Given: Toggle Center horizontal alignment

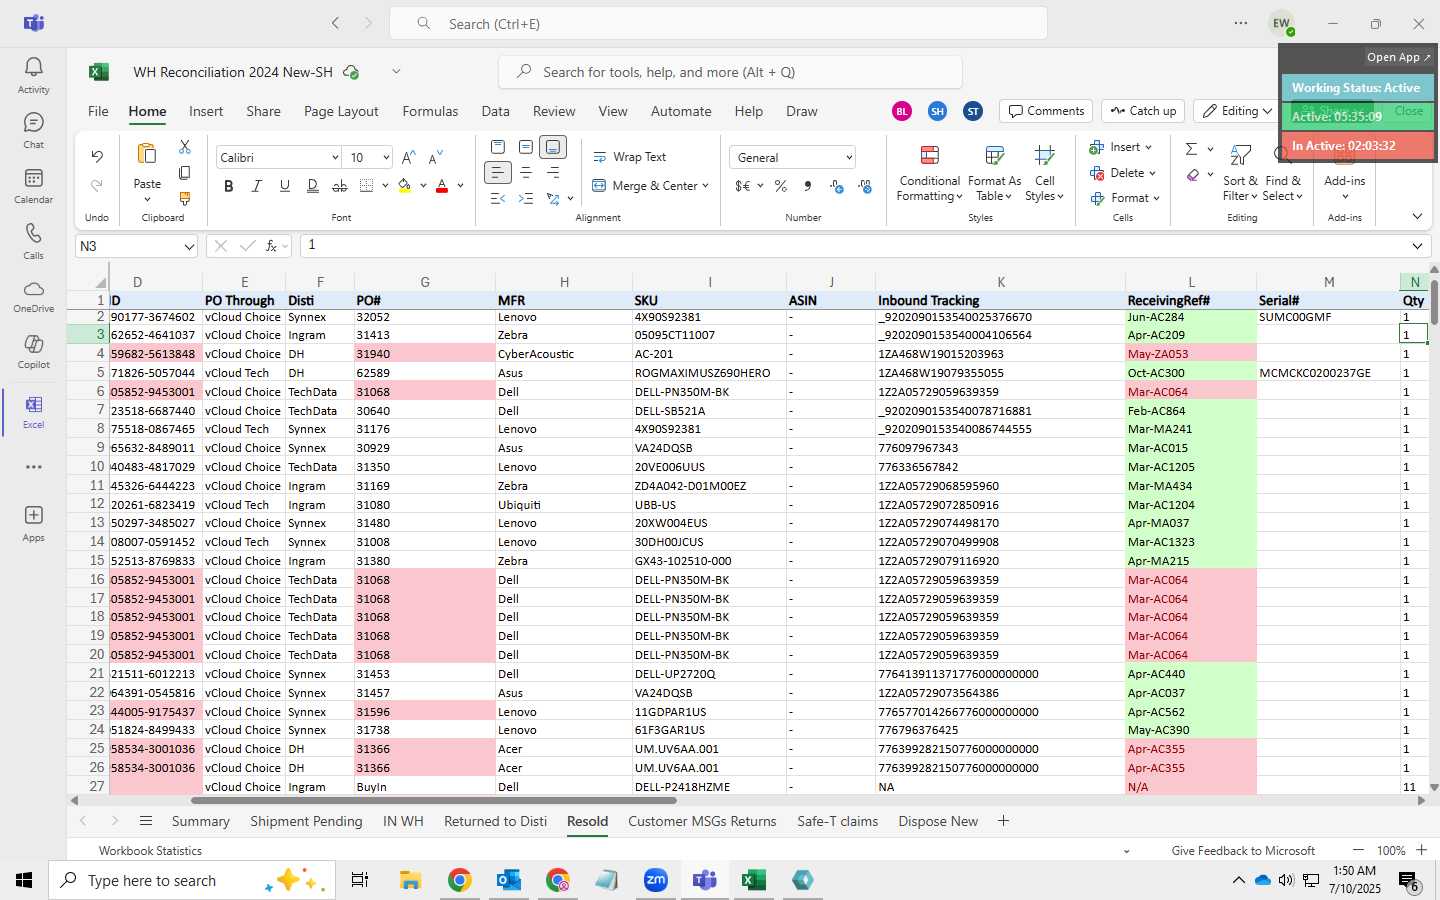Looking at the screenshot, I should [526, 172].
